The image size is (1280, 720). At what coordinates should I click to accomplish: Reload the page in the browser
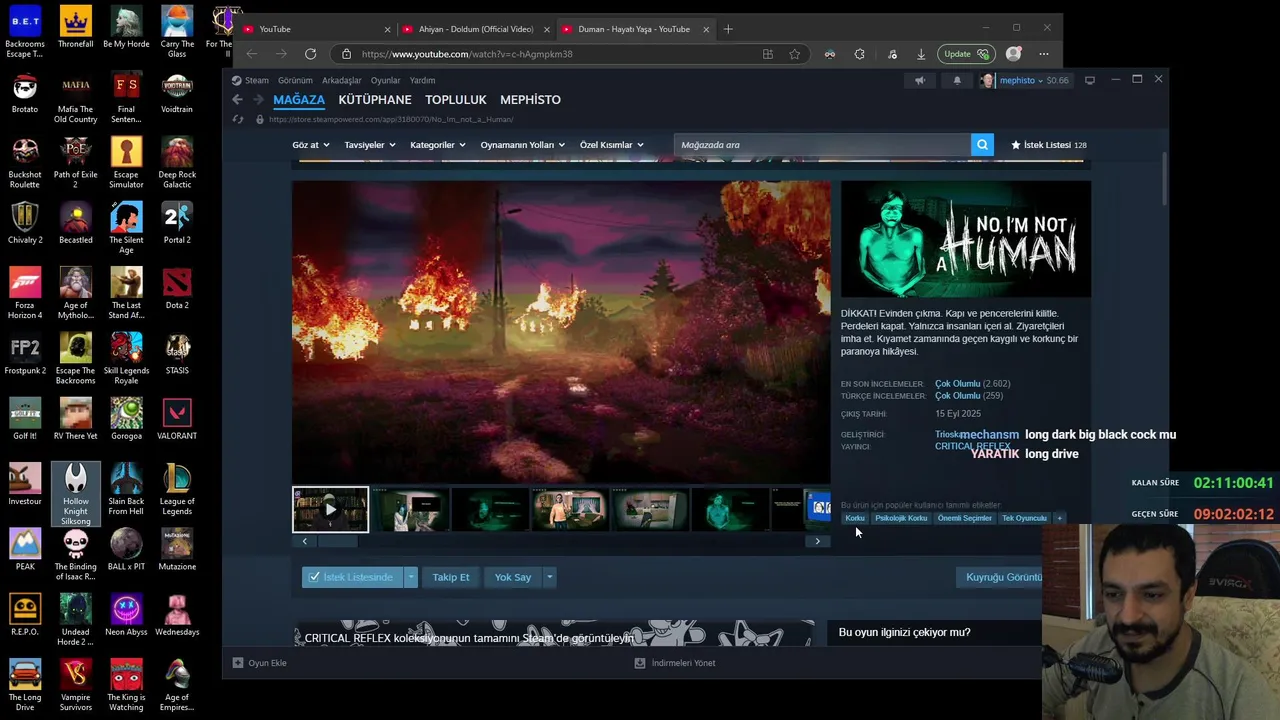click(x=310, y=54)
